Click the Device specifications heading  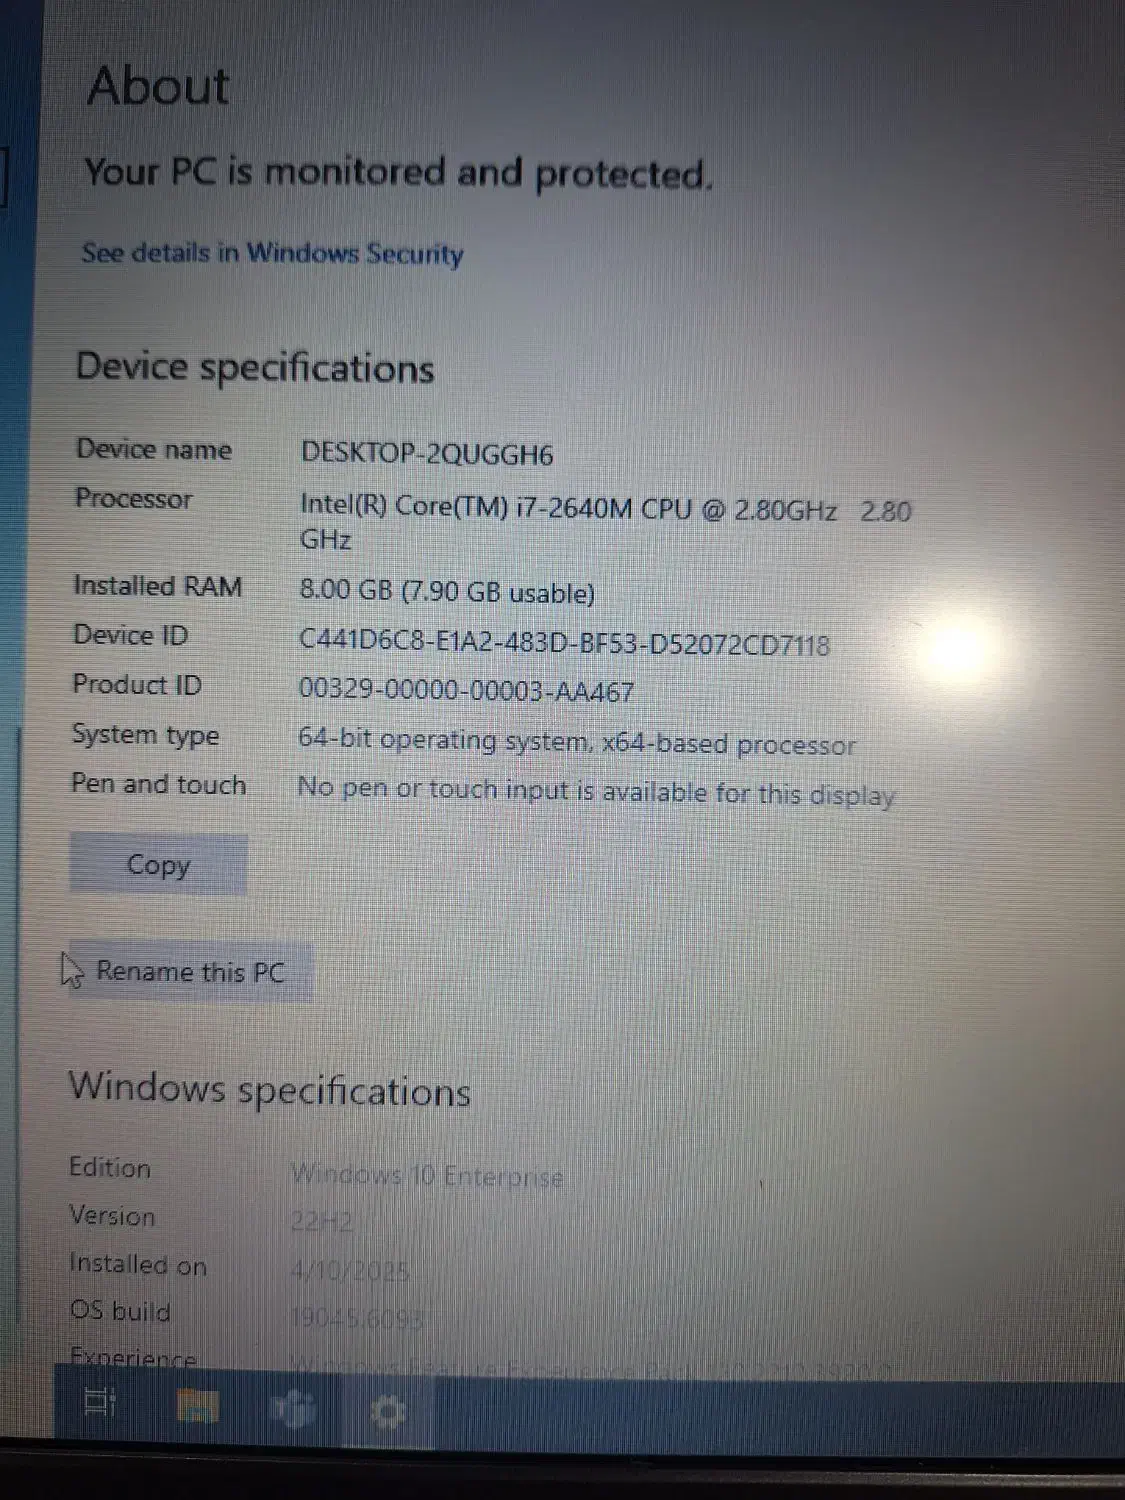pyautogui.click(x=255, y=368)
